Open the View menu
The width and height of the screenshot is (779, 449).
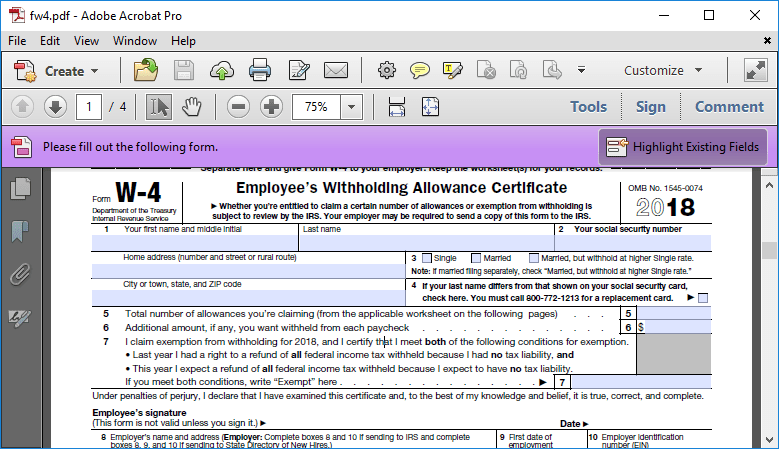click(x=86, y=41)
